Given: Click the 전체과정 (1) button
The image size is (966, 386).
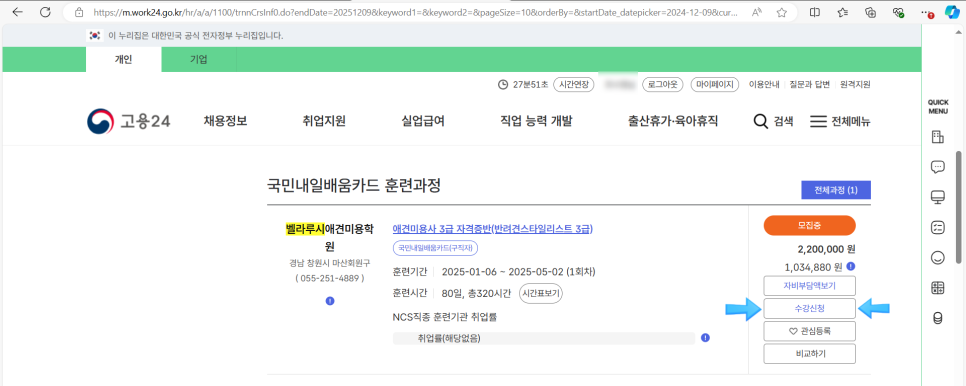Looking at the screenshot, I should click(x=836, y=190).
